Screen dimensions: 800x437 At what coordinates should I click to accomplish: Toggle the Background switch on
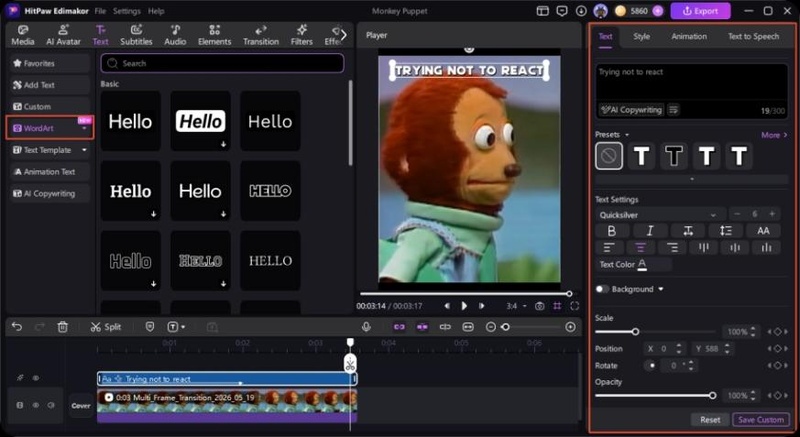[x=602, y=289]
